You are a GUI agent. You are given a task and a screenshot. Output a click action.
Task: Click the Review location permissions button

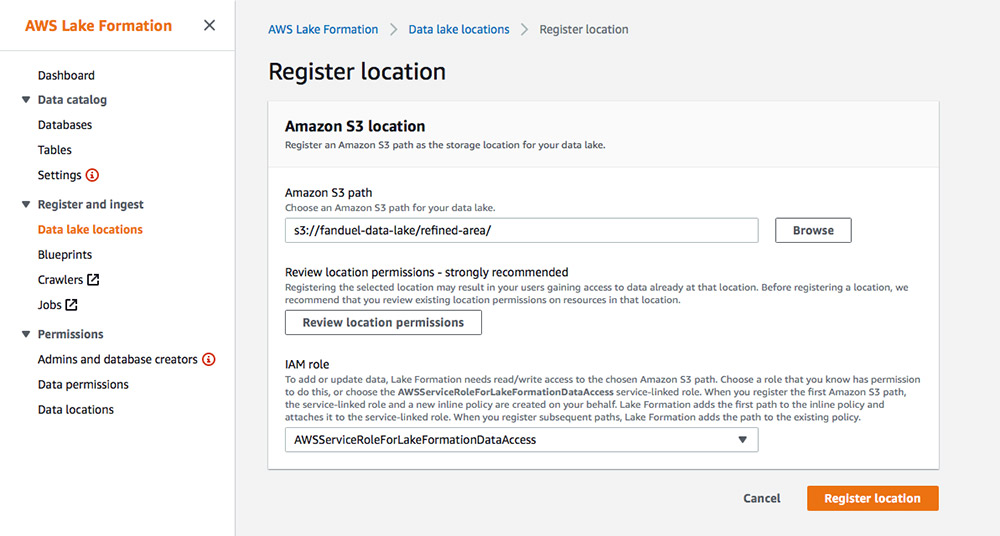point(383,322)
